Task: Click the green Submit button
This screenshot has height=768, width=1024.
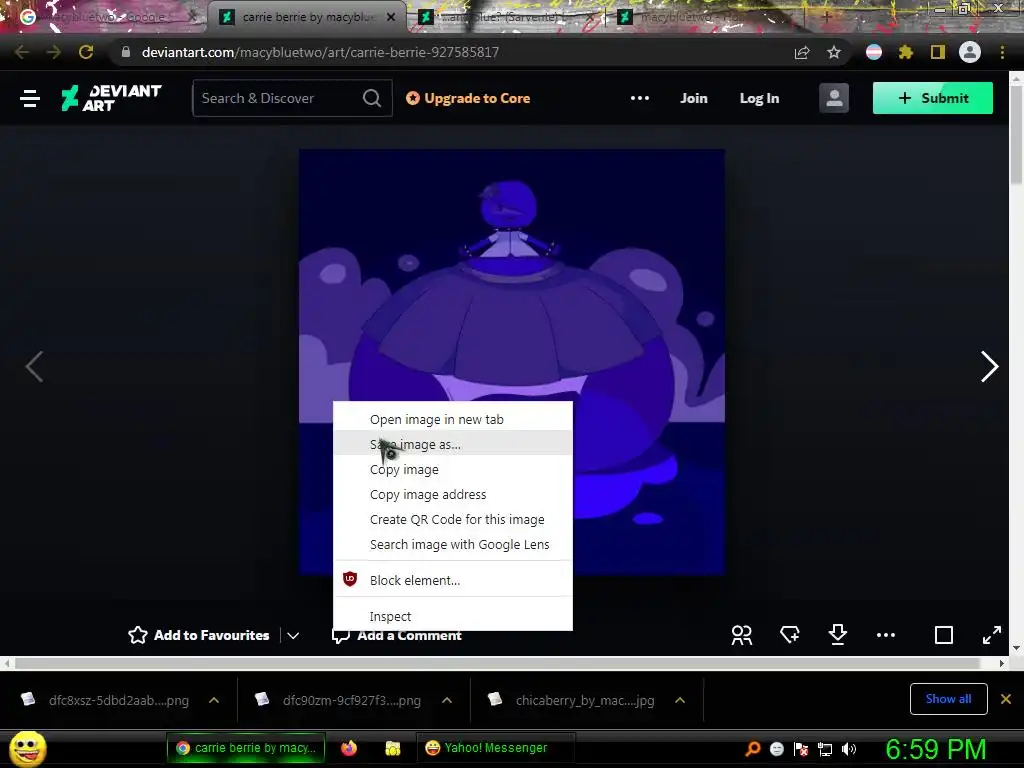Action: (933, 98)
